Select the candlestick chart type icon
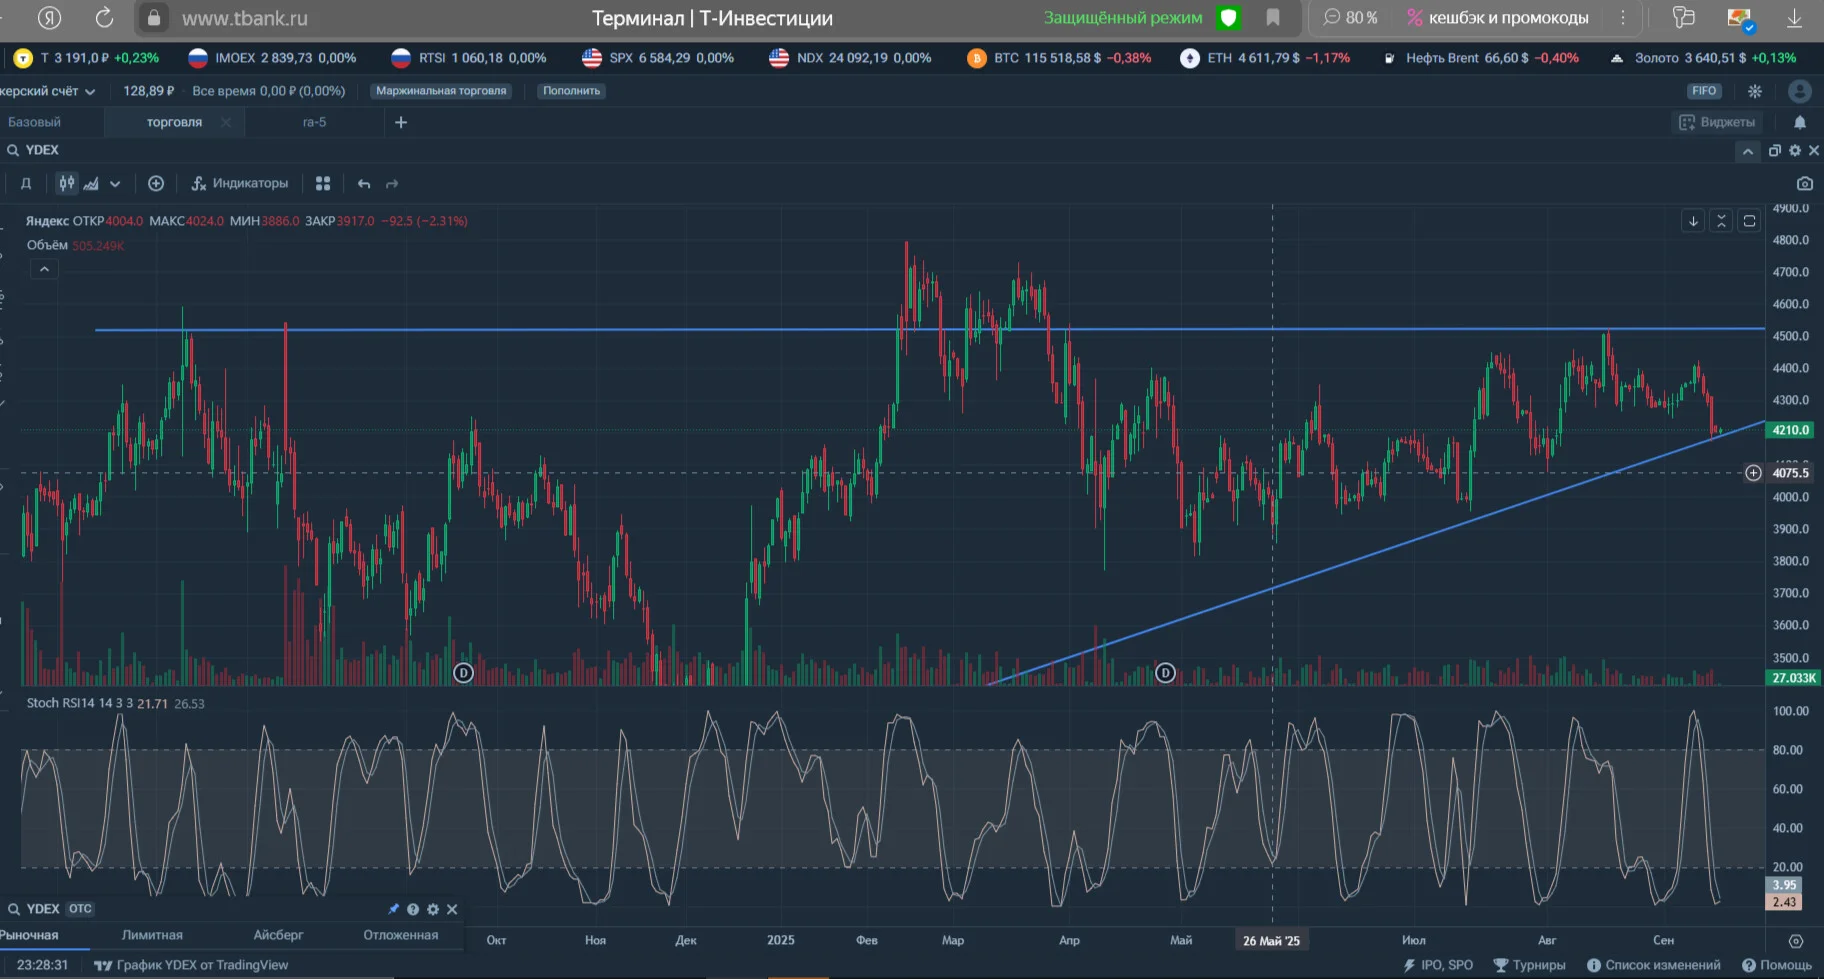The width and height of the screenshot is (1824, 979). point(66,183)
